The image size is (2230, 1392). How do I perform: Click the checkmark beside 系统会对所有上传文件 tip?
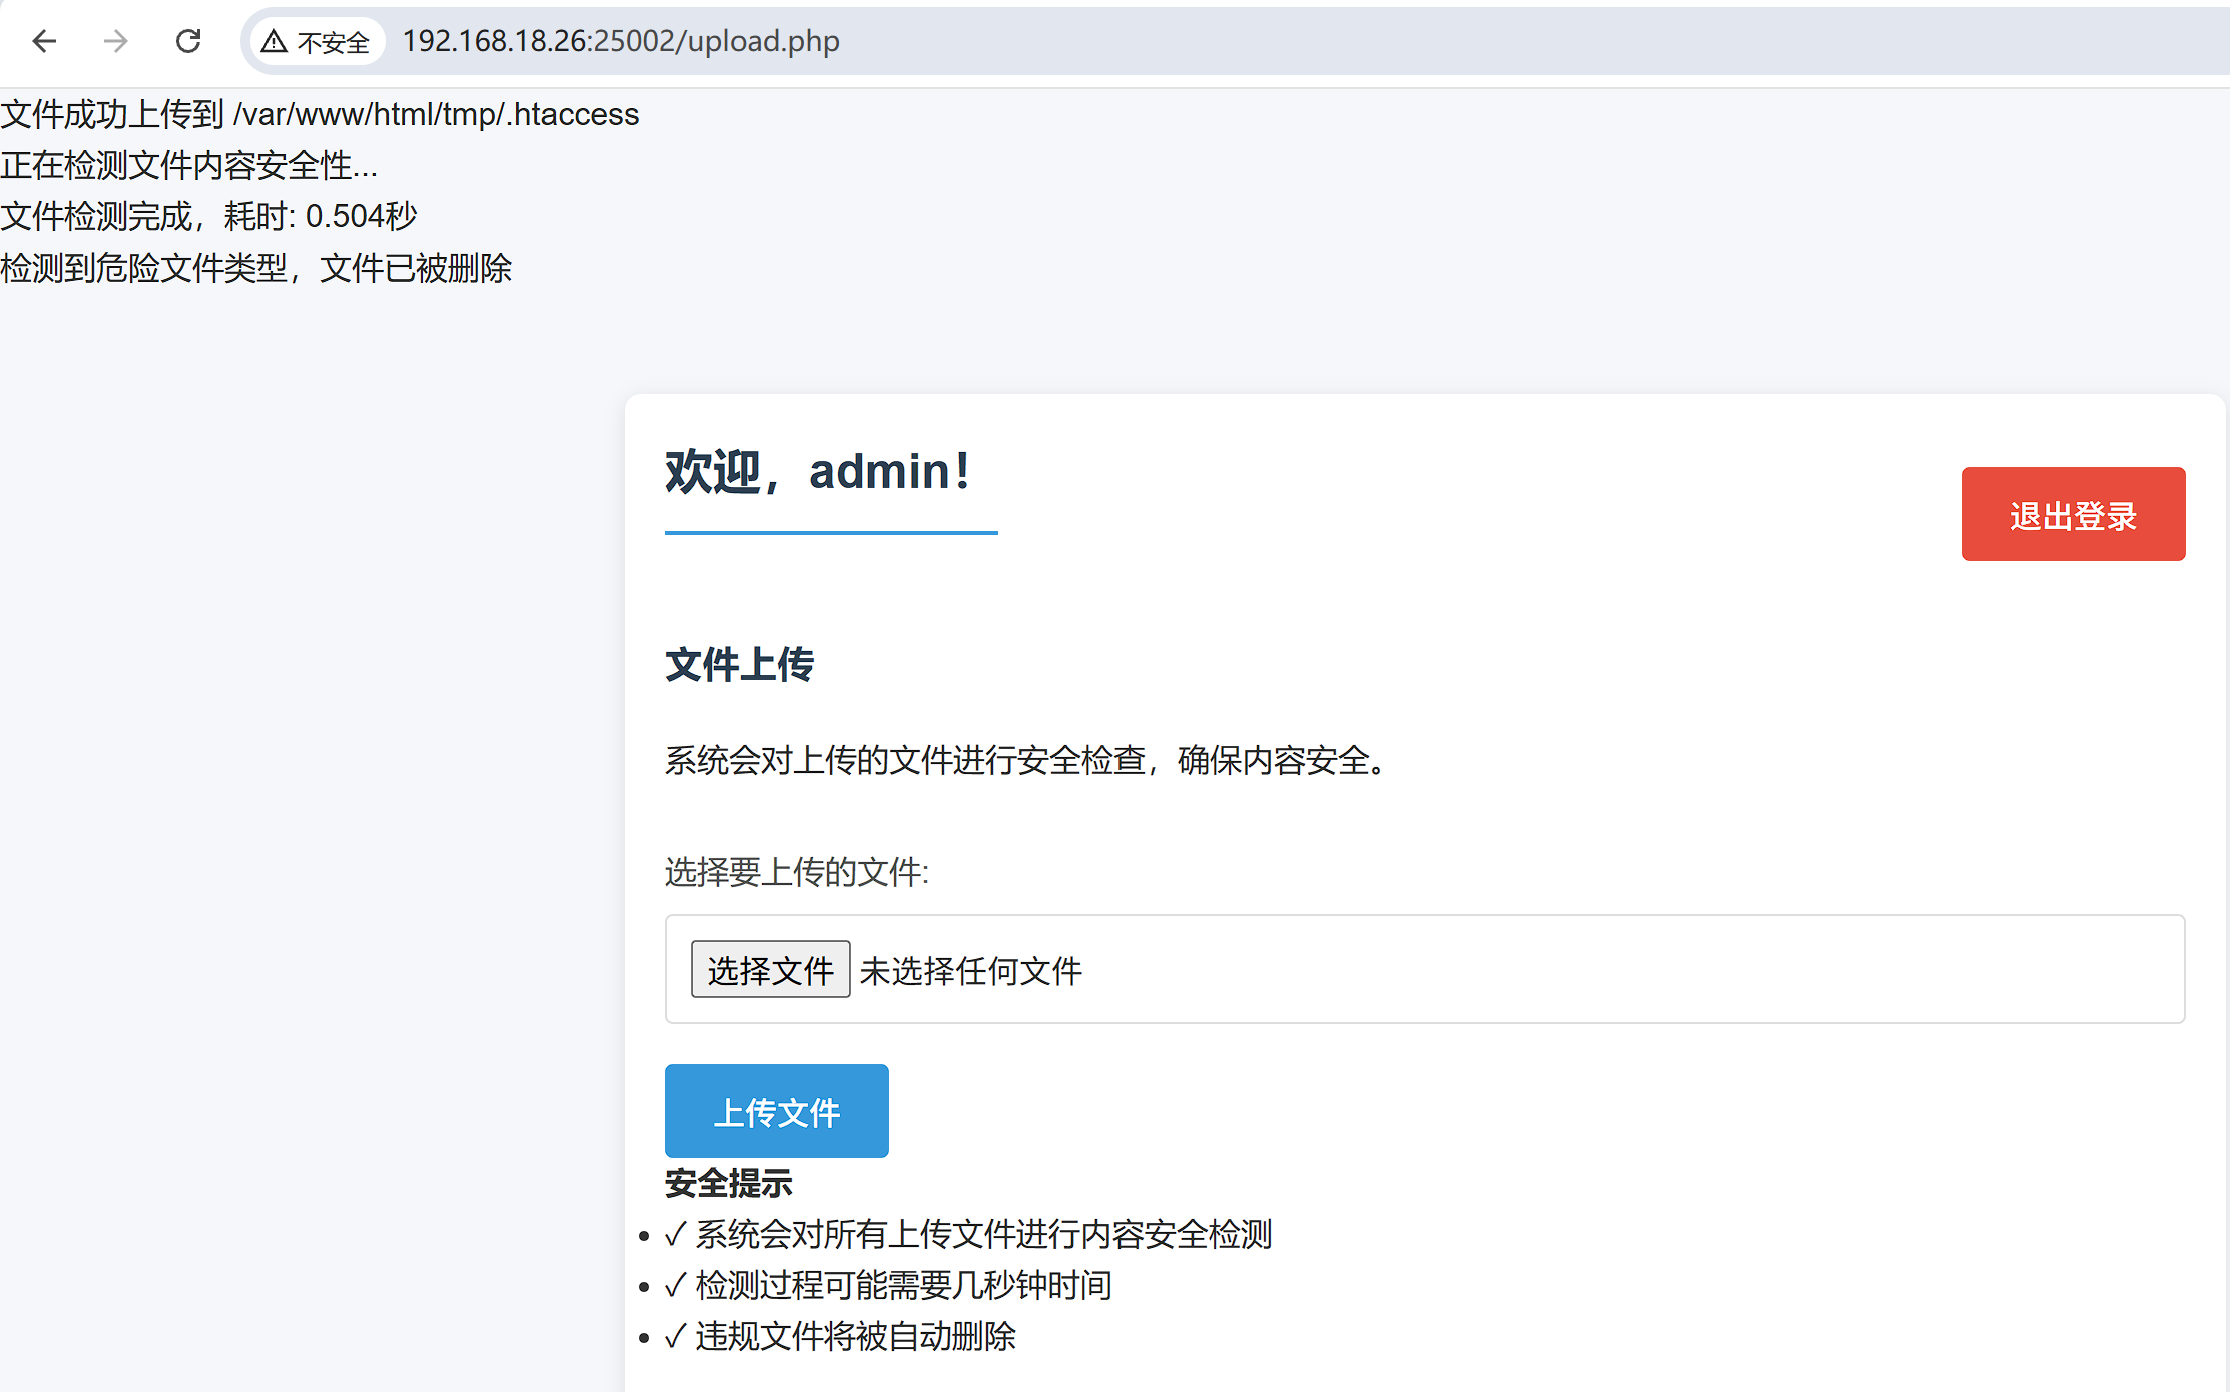[x=675, y=1234]
